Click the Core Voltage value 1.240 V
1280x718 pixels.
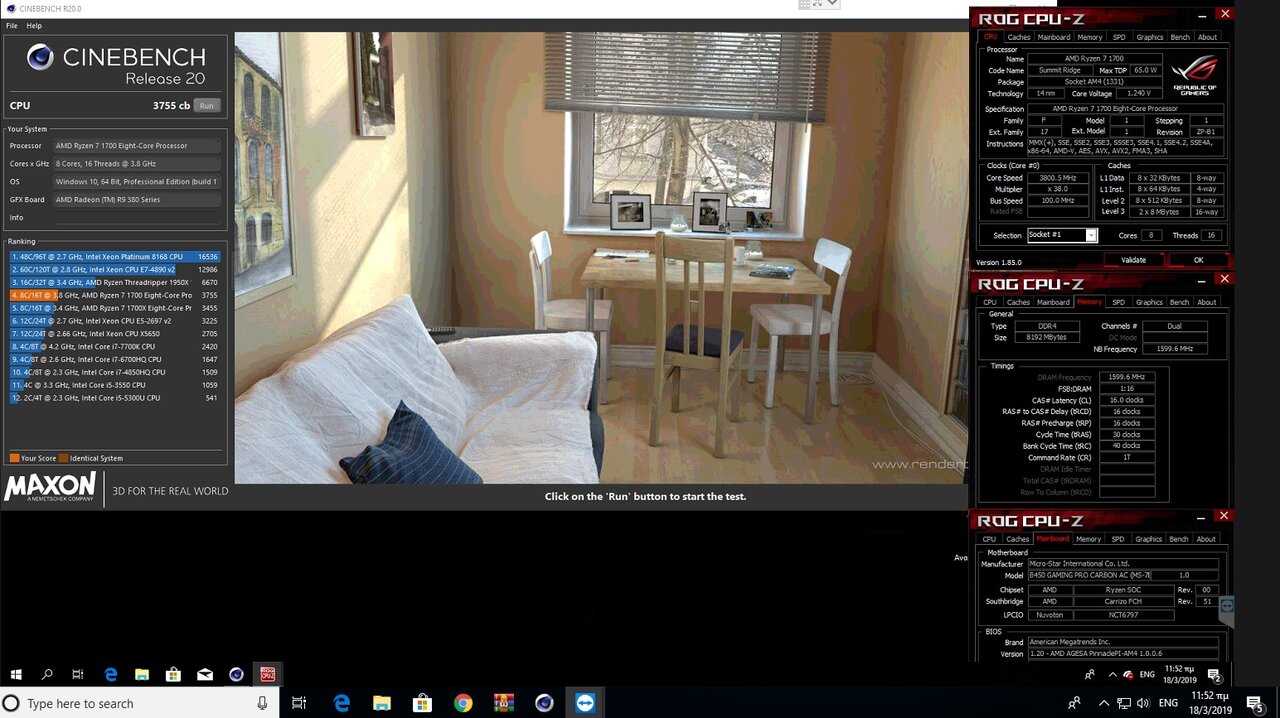pyautogui.click(x=1137, y=93)
